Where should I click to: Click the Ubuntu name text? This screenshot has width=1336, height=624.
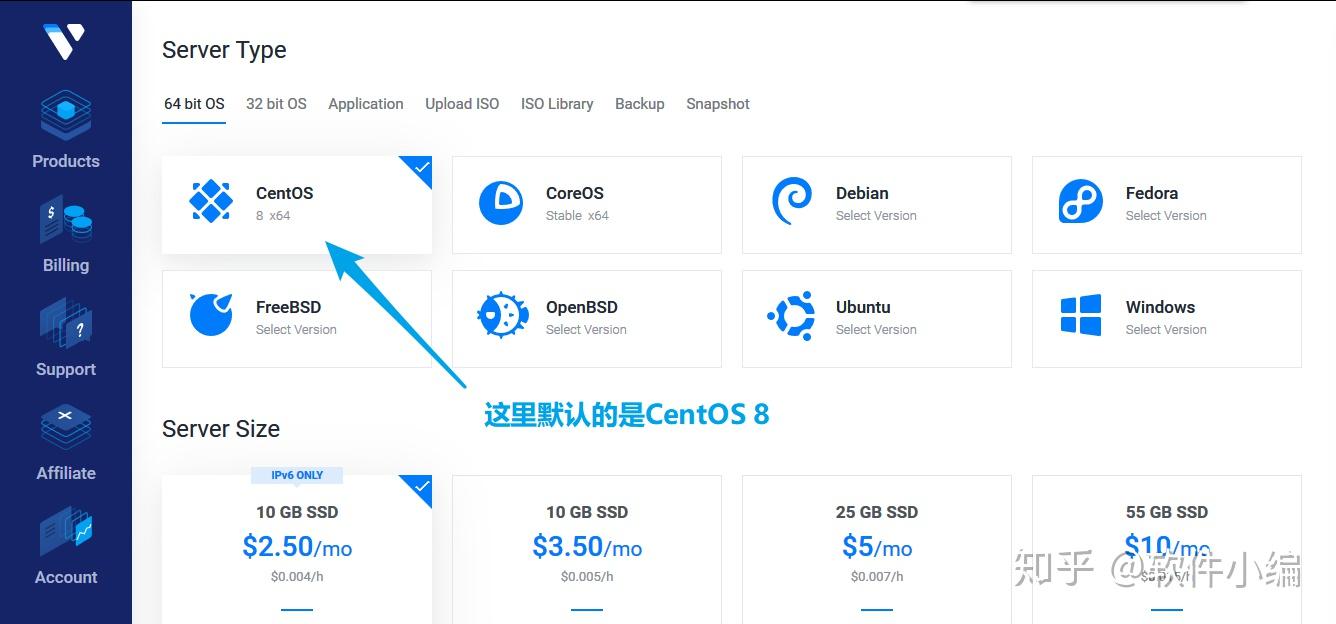click(863, 307)
